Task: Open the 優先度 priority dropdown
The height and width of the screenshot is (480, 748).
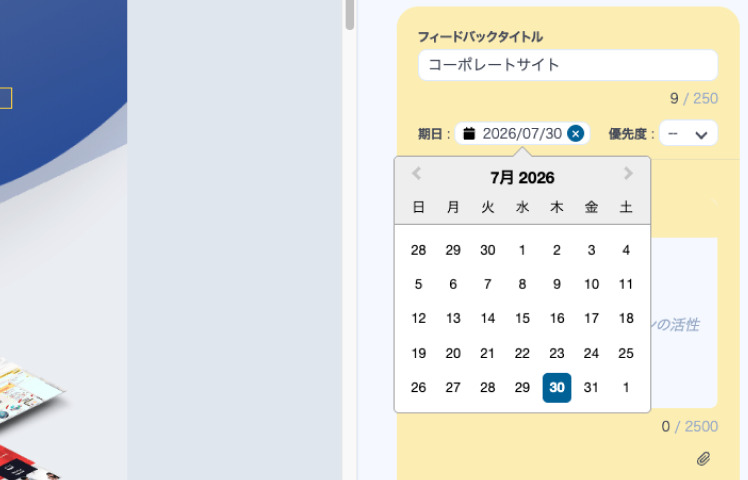Action: click(688, 133)
